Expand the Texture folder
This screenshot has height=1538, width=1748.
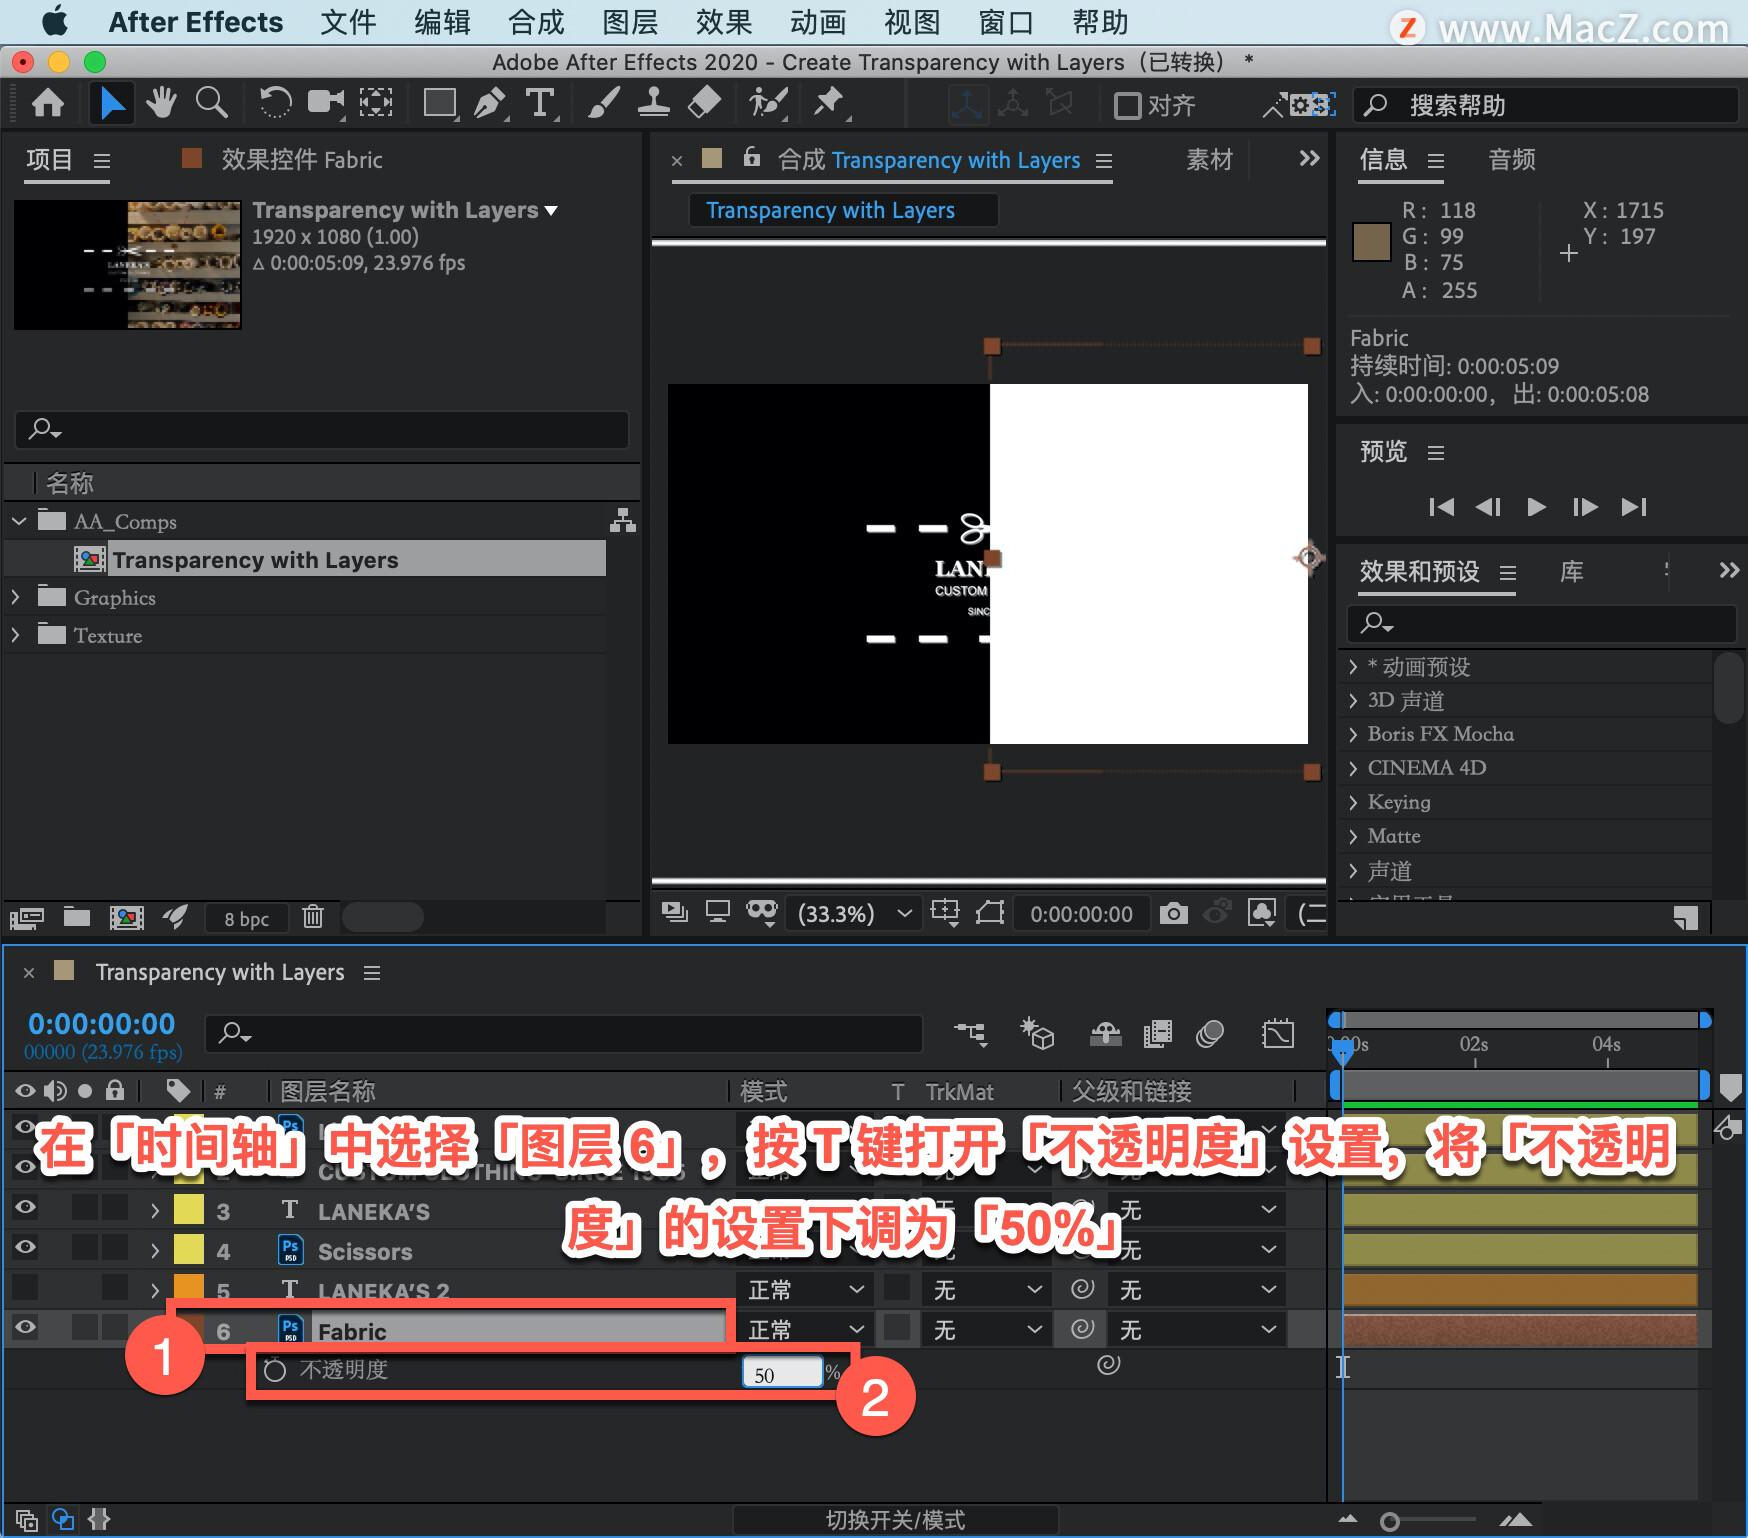coord(16,635)
